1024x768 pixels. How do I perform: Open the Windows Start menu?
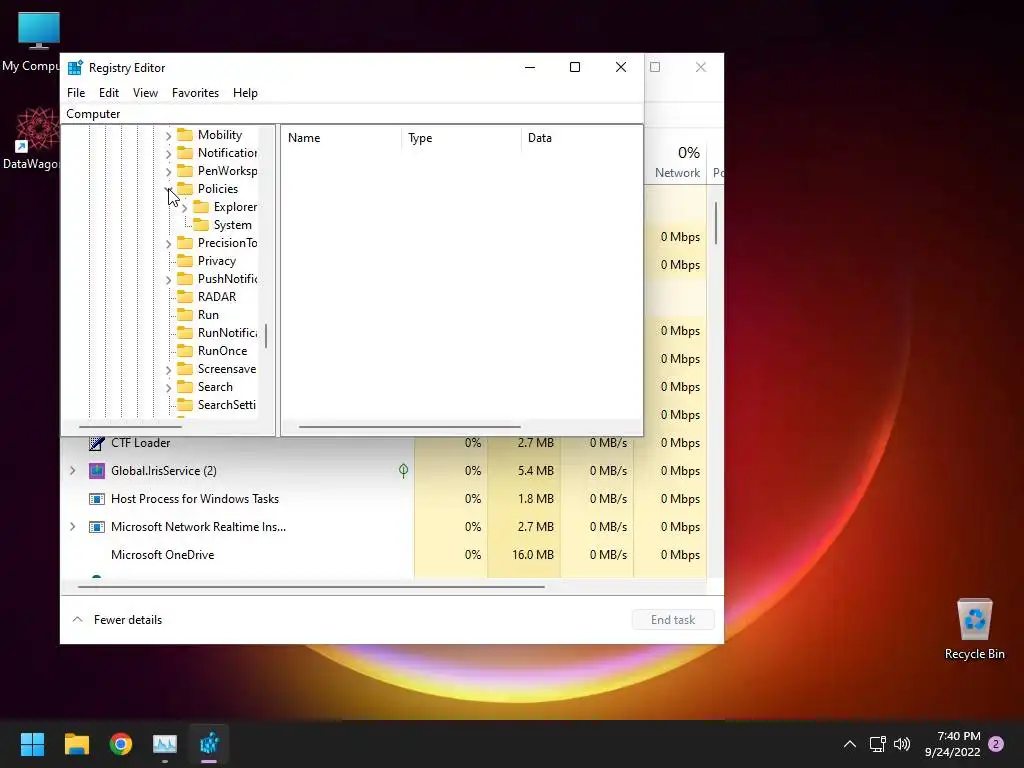coord(32,744)
